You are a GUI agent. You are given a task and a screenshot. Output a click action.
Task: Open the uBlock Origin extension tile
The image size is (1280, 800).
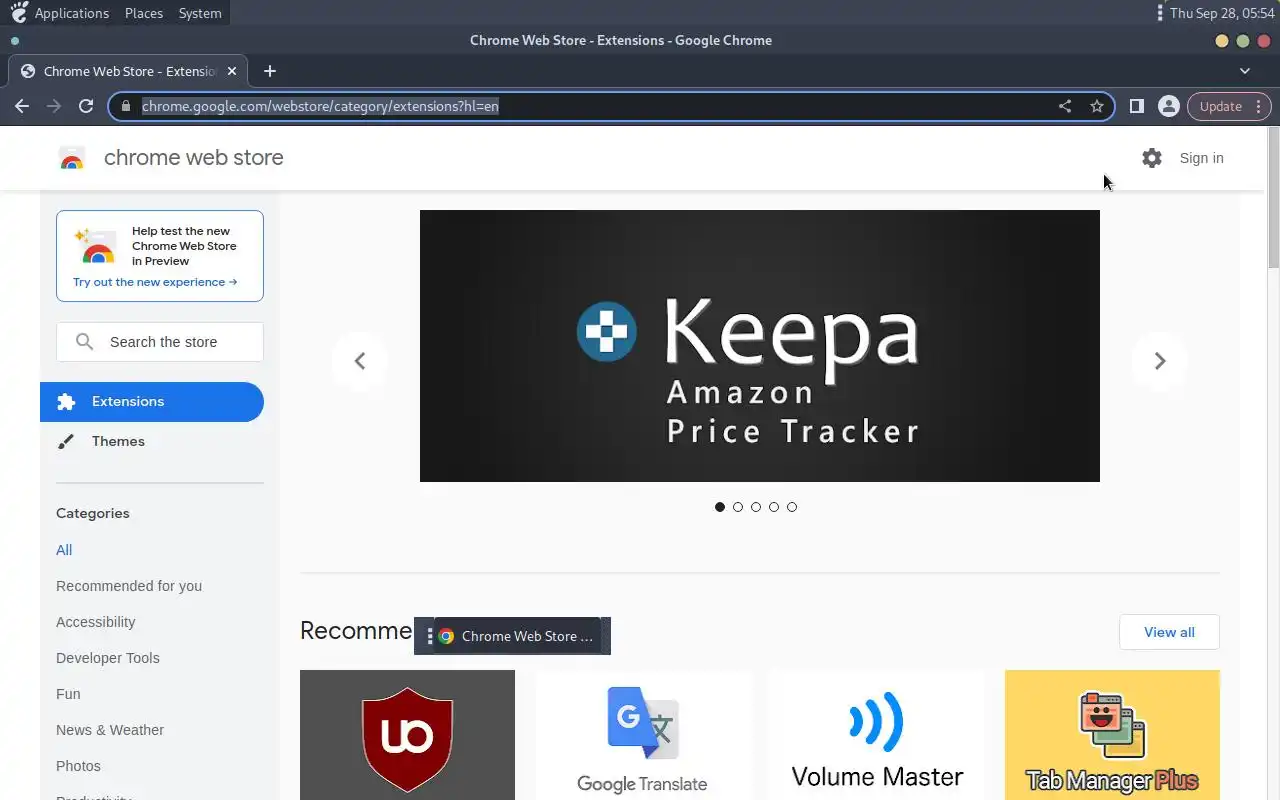point(407,735)
